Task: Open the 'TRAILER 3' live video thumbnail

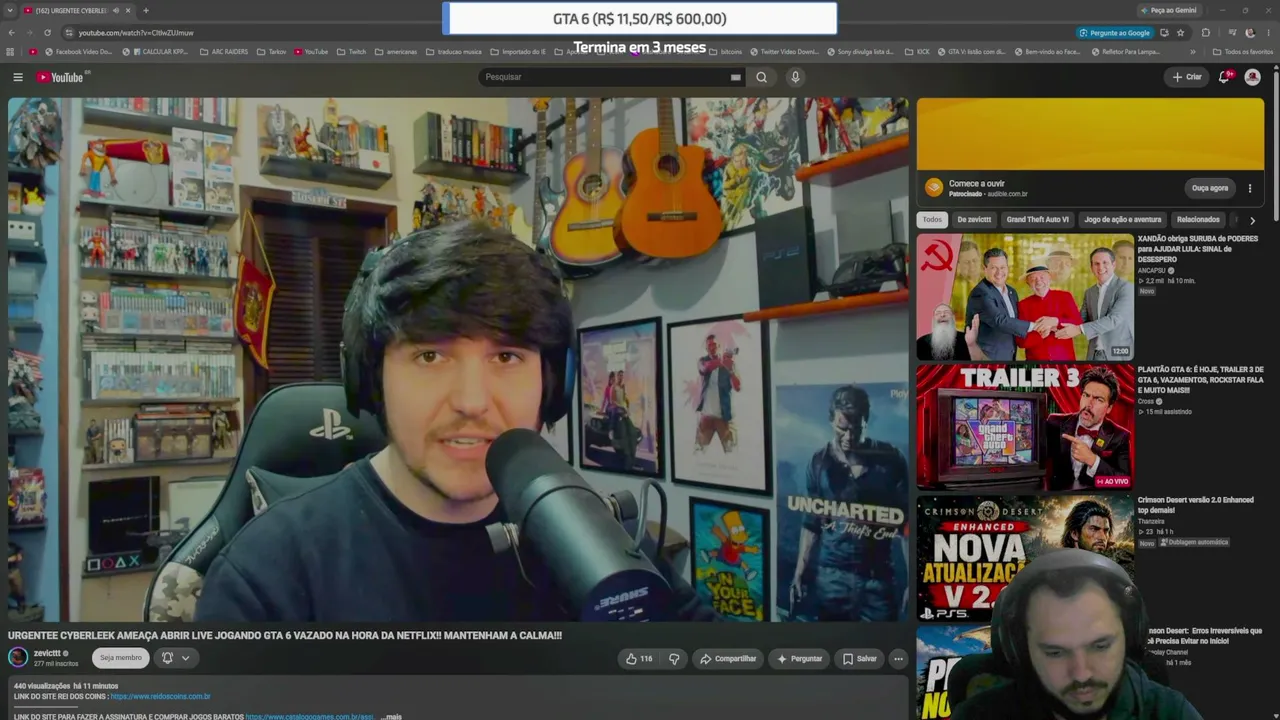Action: 1025,428
